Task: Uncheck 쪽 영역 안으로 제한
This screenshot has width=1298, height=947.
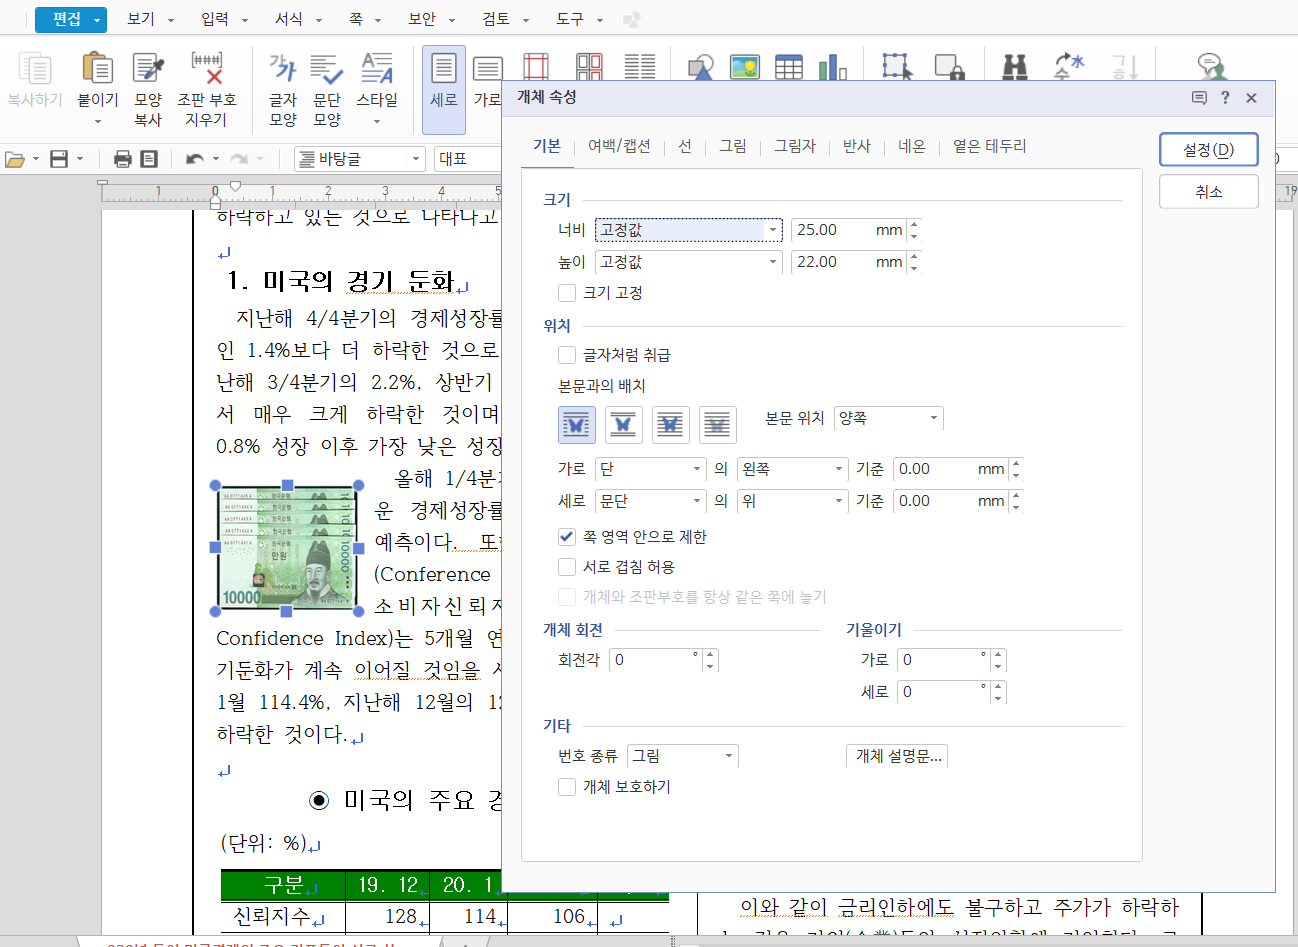Action: coord(567,537)
